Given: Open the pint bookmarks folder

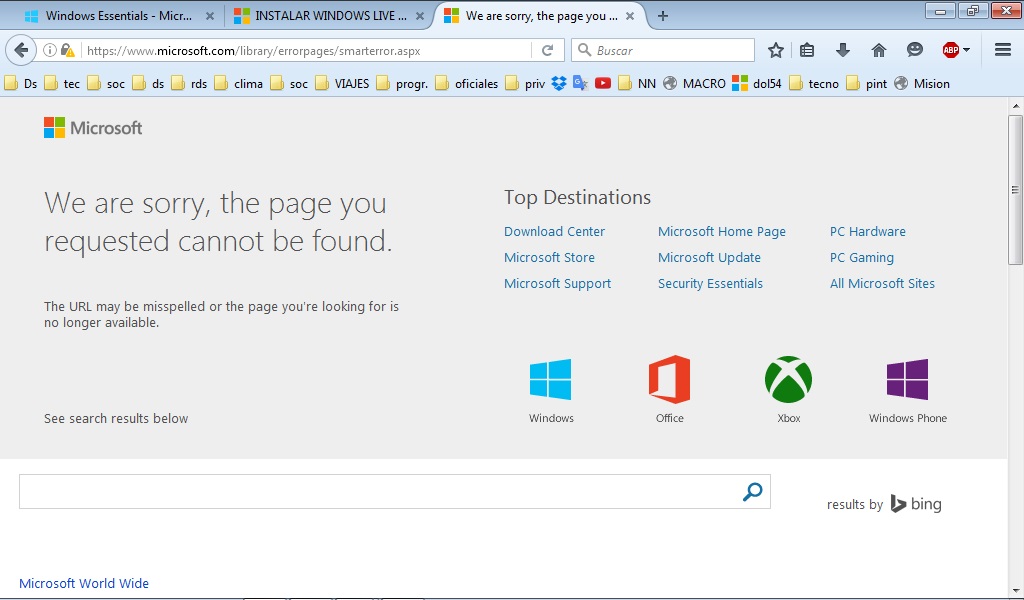Looking at the screenshot, I should 867,84.
